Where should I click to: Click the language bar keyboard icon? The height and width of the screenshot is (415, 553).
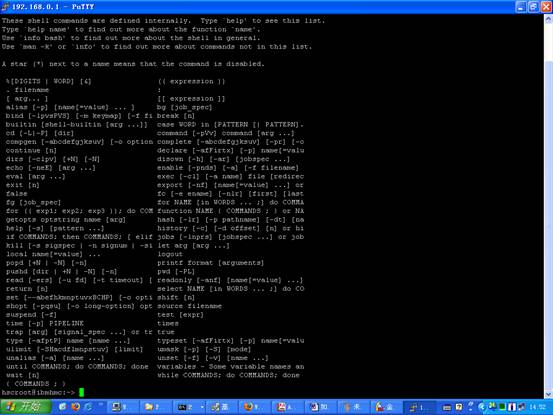pyautogui.click(x=447, y=408)
